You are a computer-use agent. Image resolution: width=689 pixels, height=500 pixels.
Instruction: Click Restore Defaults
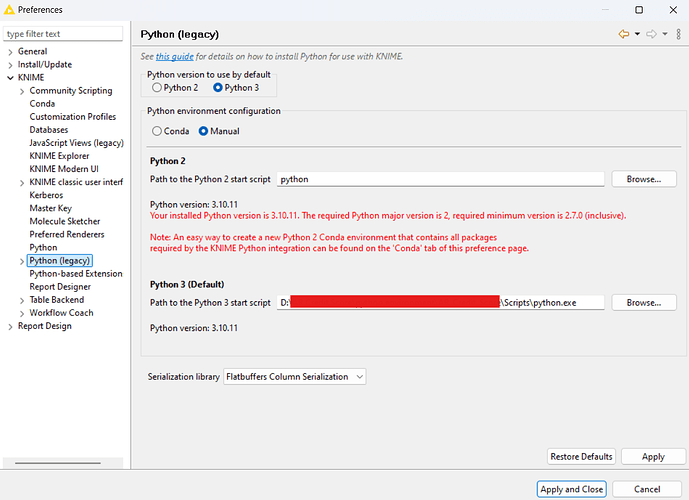click(581, 457)
